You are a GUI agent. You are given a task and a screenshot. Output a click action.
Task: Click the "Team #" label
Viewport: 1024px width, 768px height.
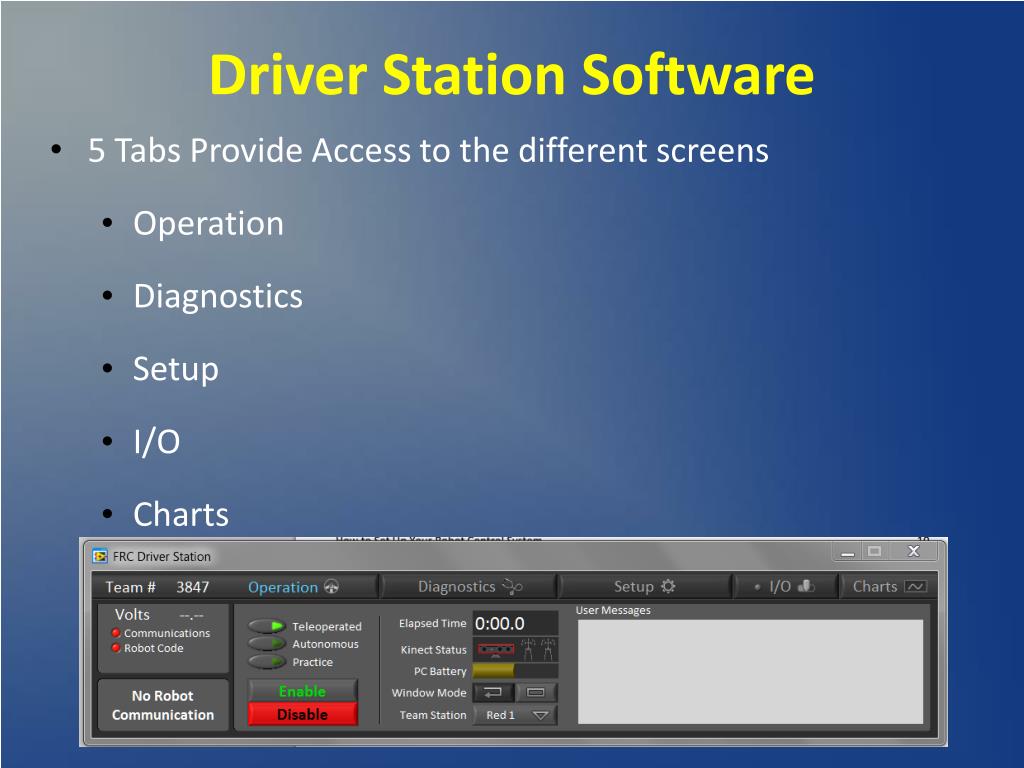tap(131, 587)
